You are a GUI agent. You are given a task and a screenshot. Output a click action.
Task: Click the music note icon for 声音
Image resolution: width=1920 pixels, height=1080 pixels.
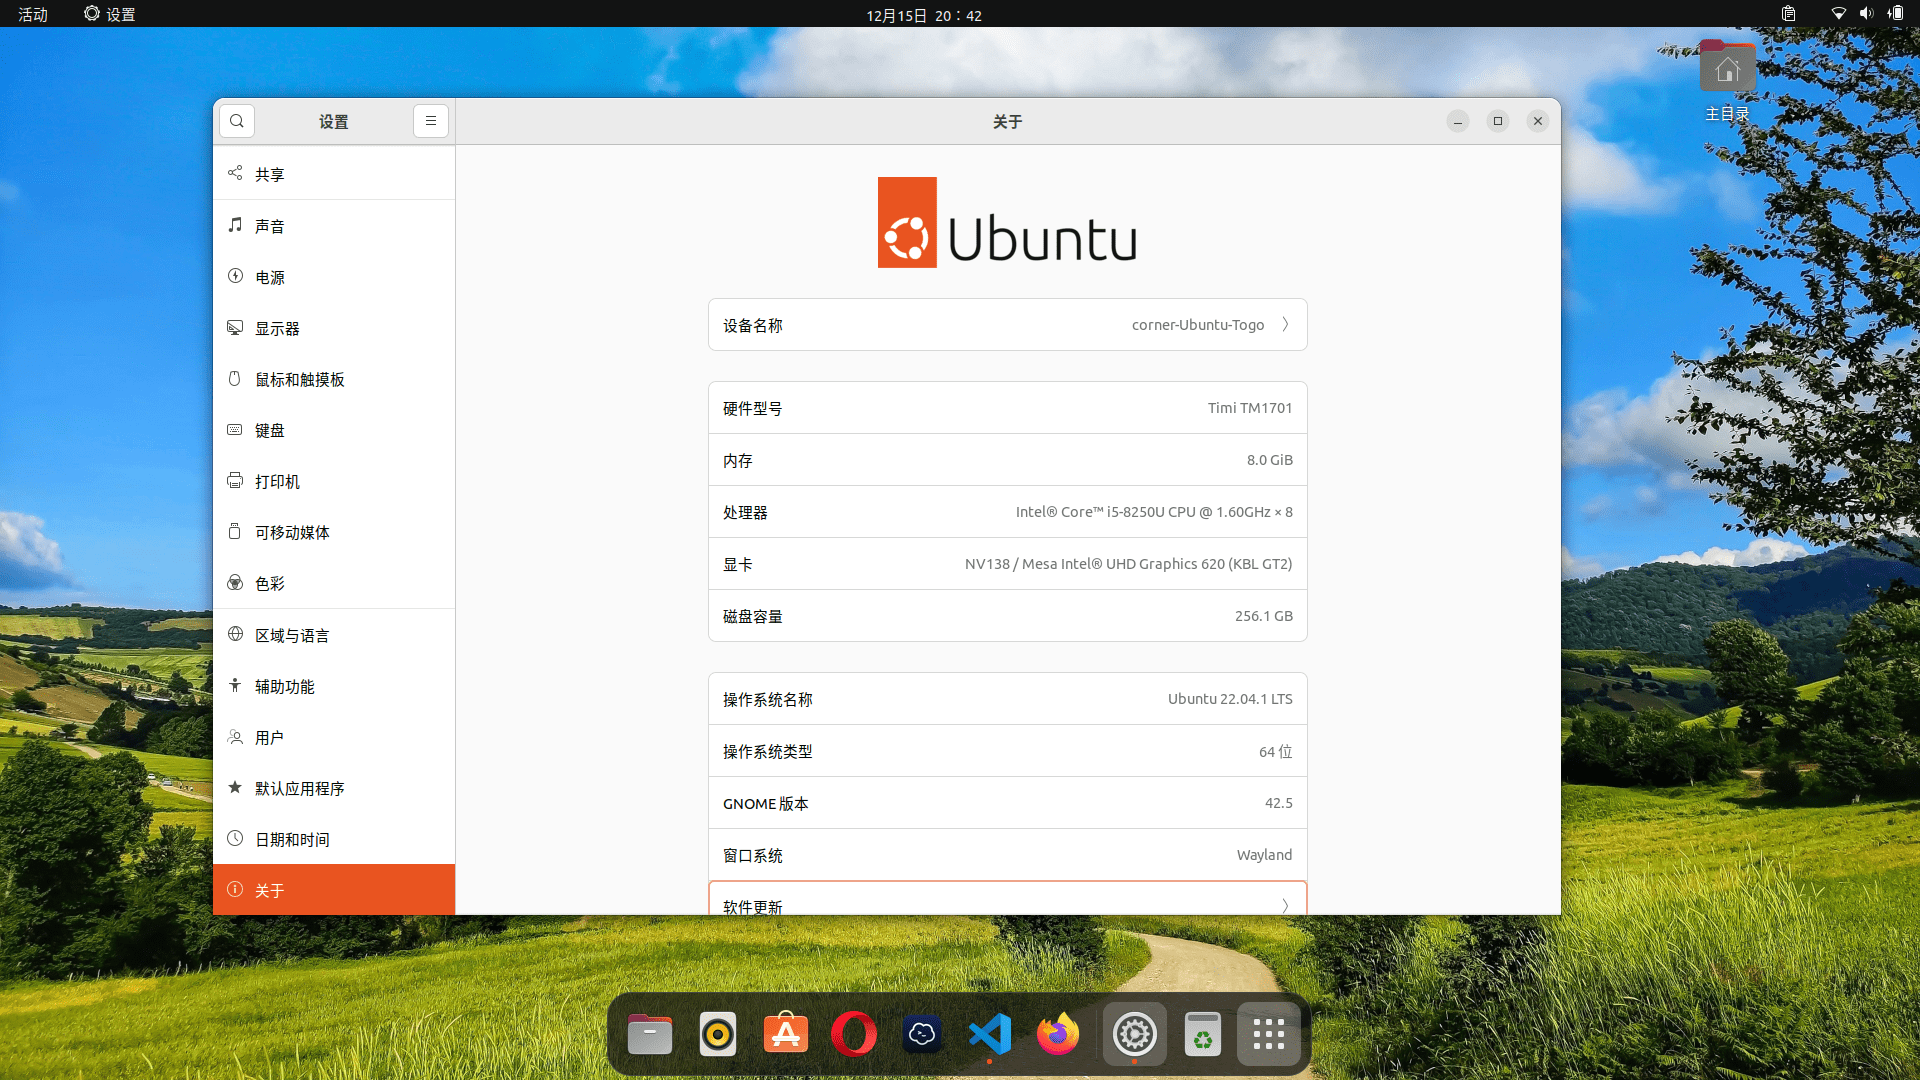click(x=235, y=225)
